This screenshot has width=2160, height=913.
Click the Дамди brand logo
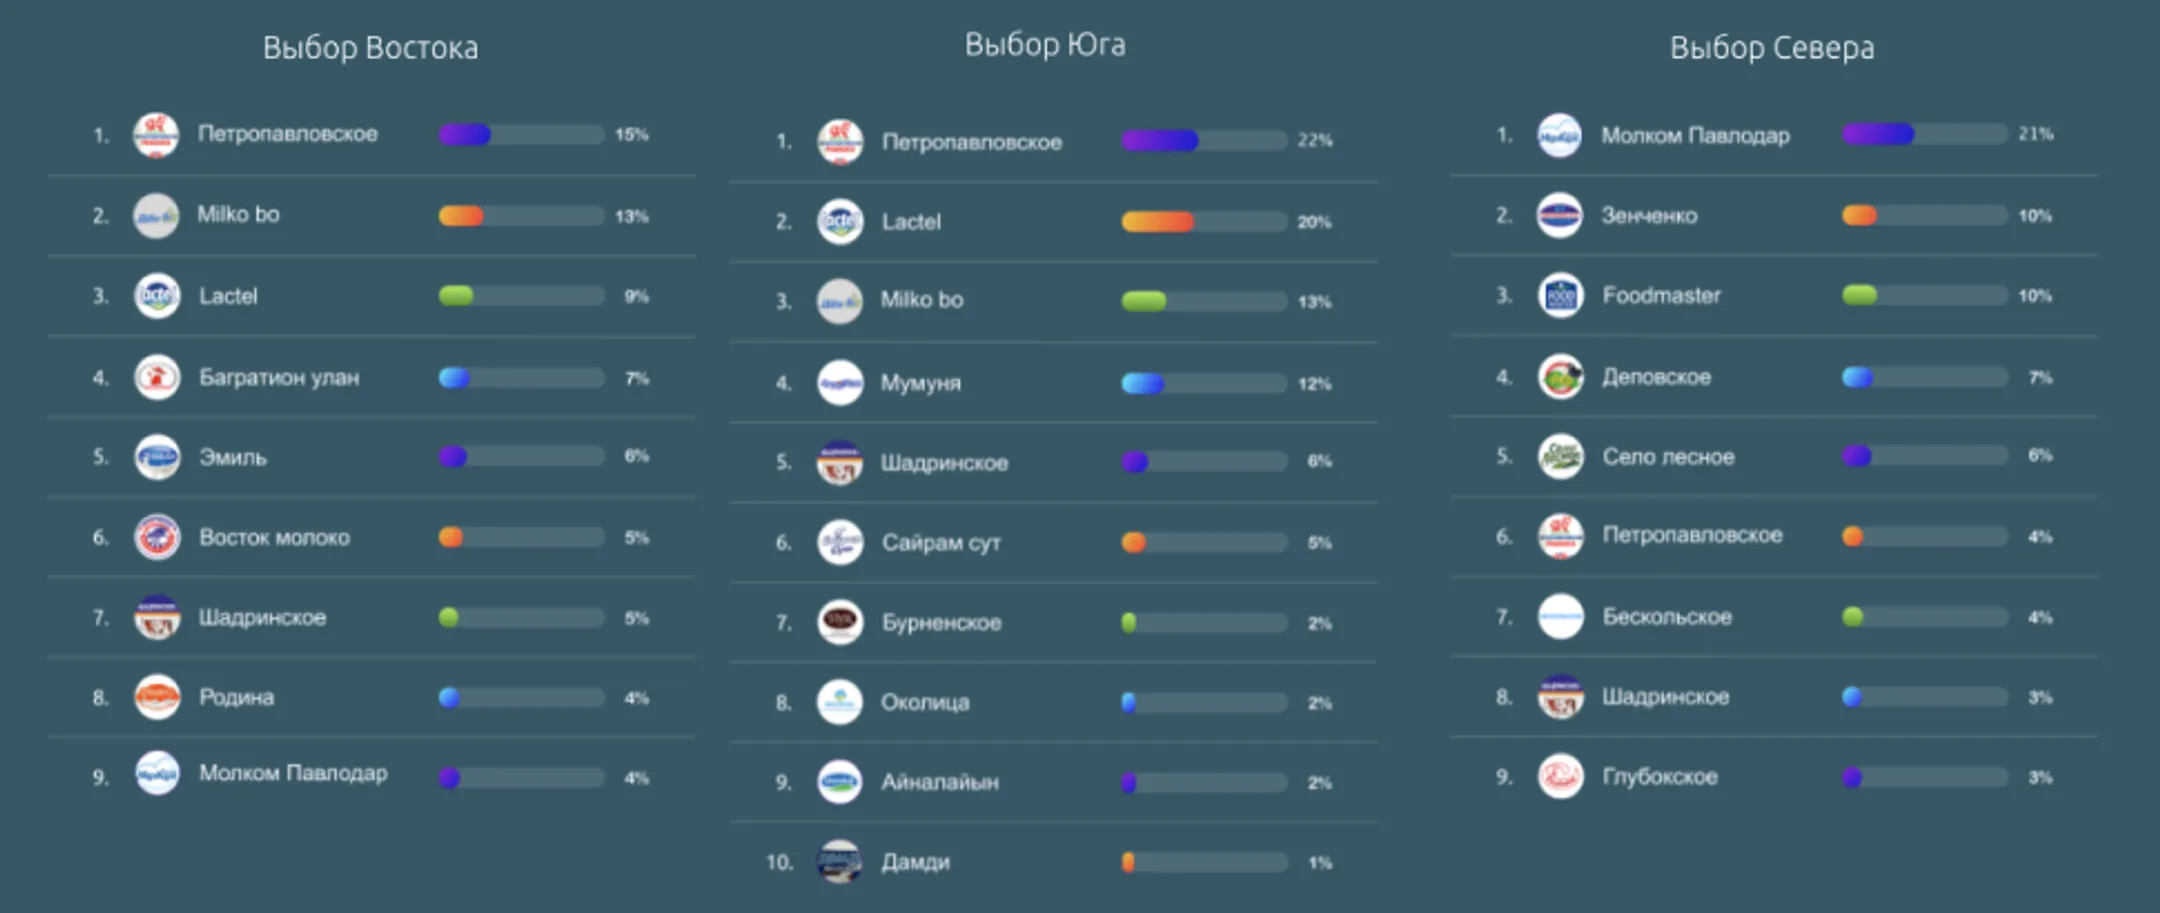click(x=839, y=861)
